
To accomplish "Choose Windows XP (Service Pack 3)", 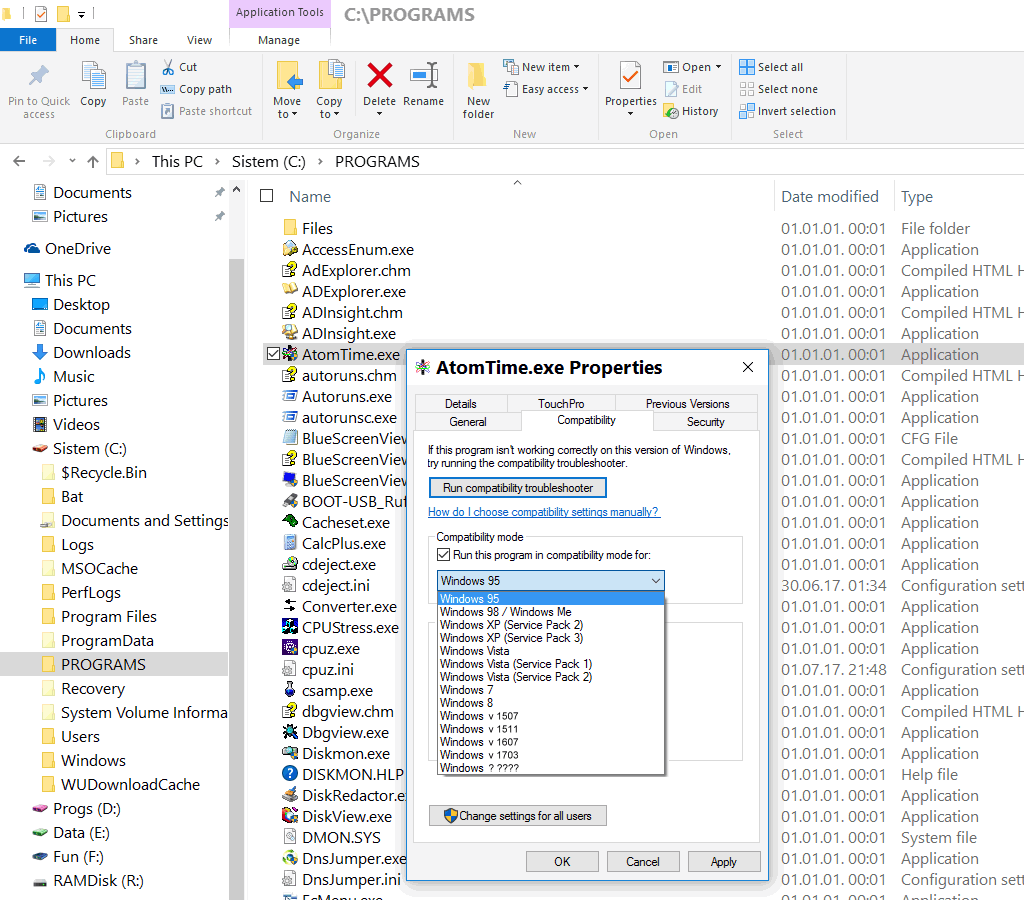I will (551, 637).
